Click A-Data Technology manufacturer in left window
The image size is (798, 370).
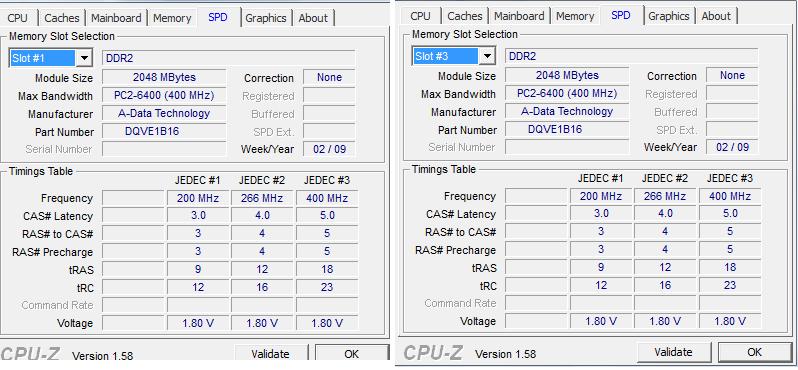[164, 113]
